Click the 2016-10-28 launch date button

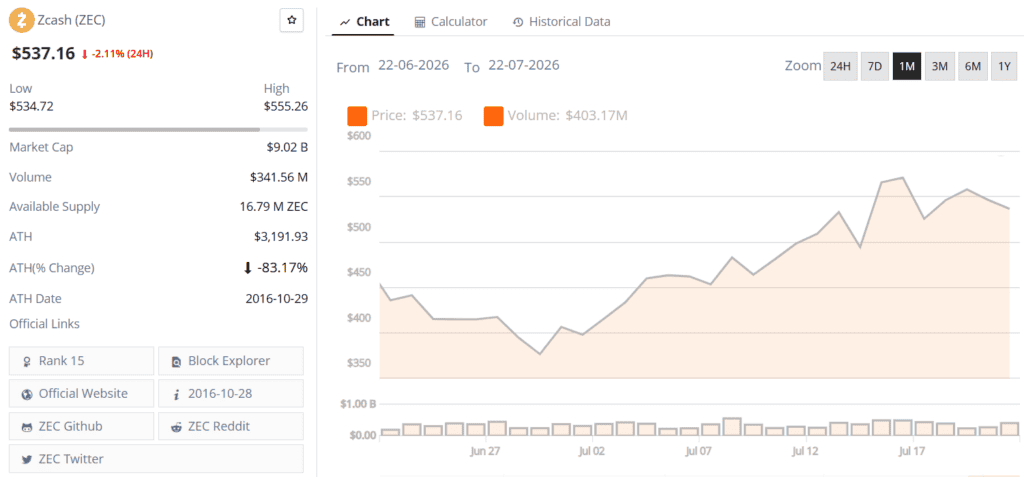click(231, 393)
